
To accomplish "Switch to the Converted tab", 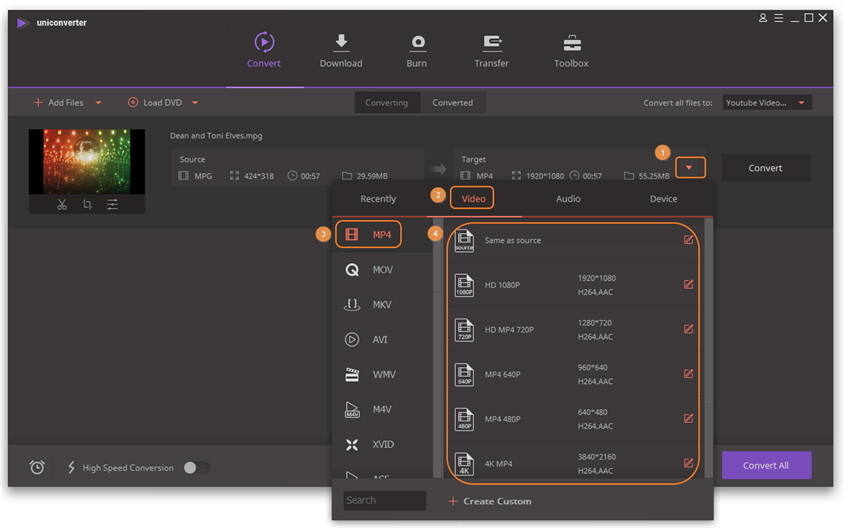I will (453, 102).
